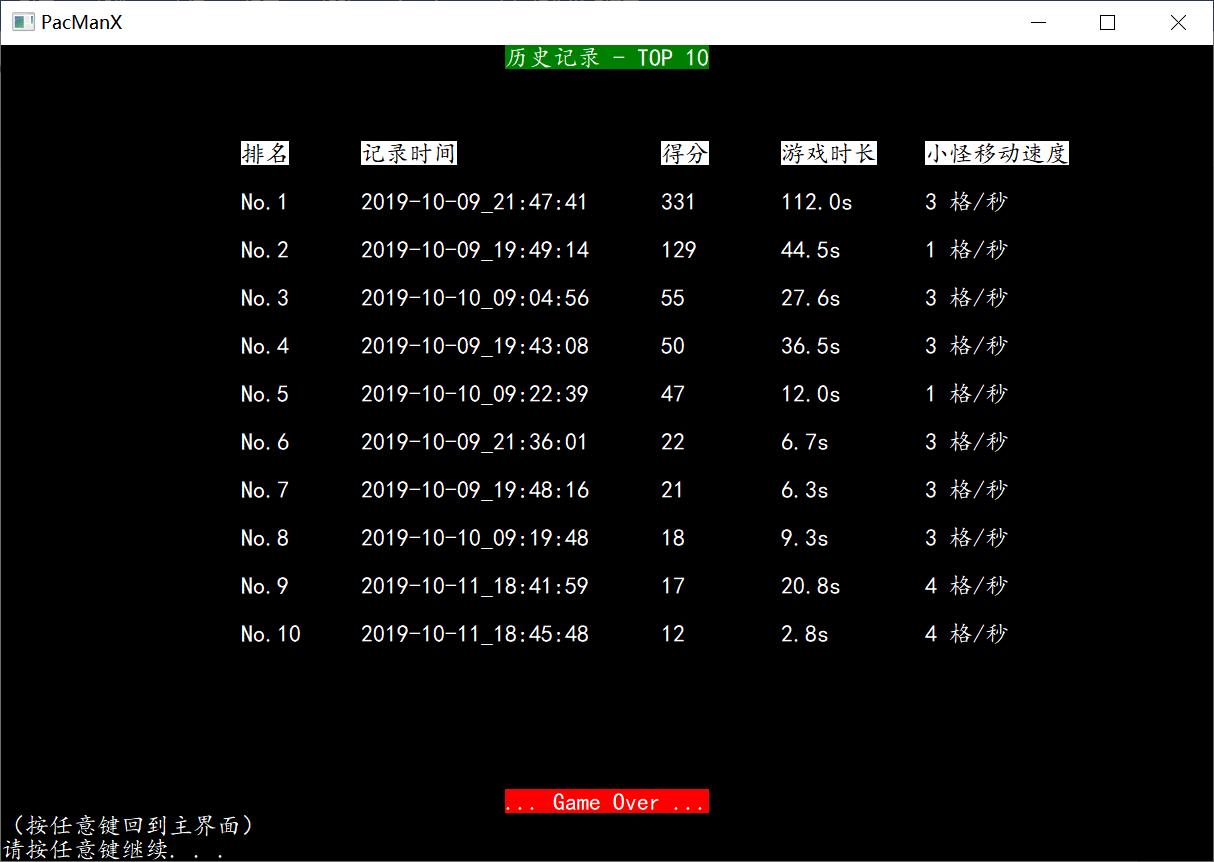
Task: Click timestamp 2019-10-11_18:41:59
Action: click(475, 586)
